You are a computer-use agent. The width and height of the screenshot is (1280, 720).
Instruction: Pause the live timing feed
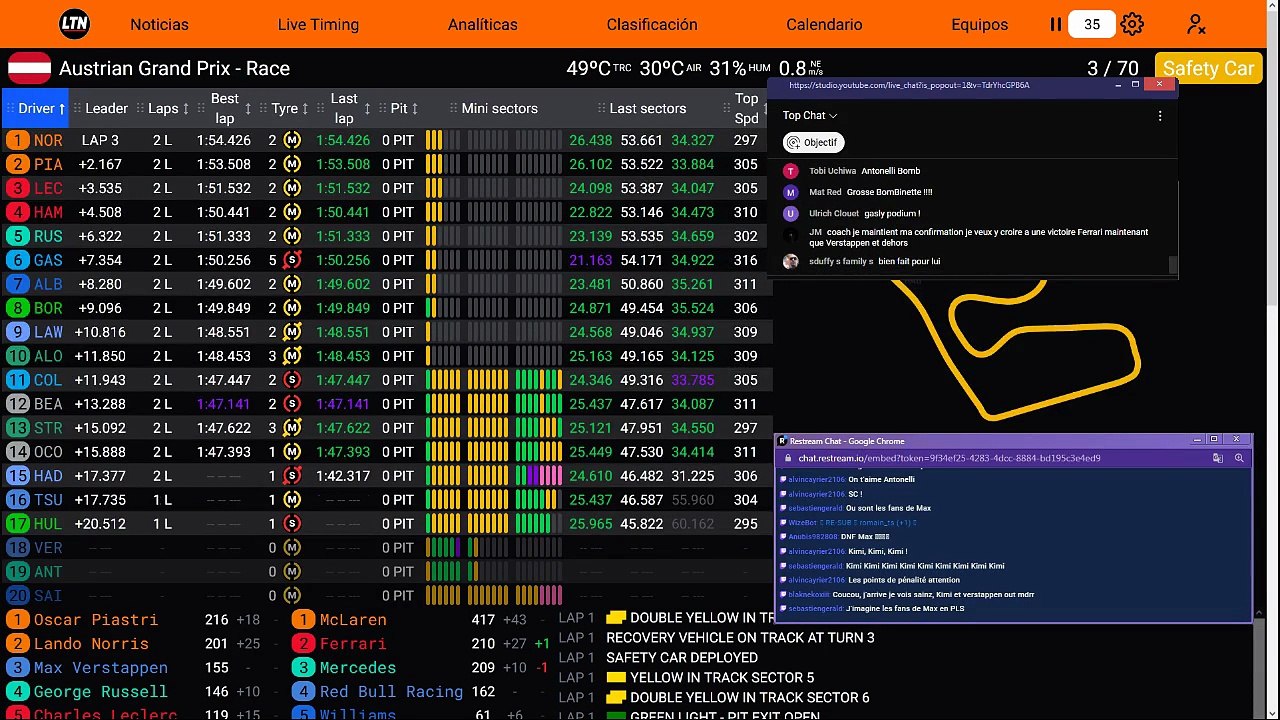tap(1055, 24)
